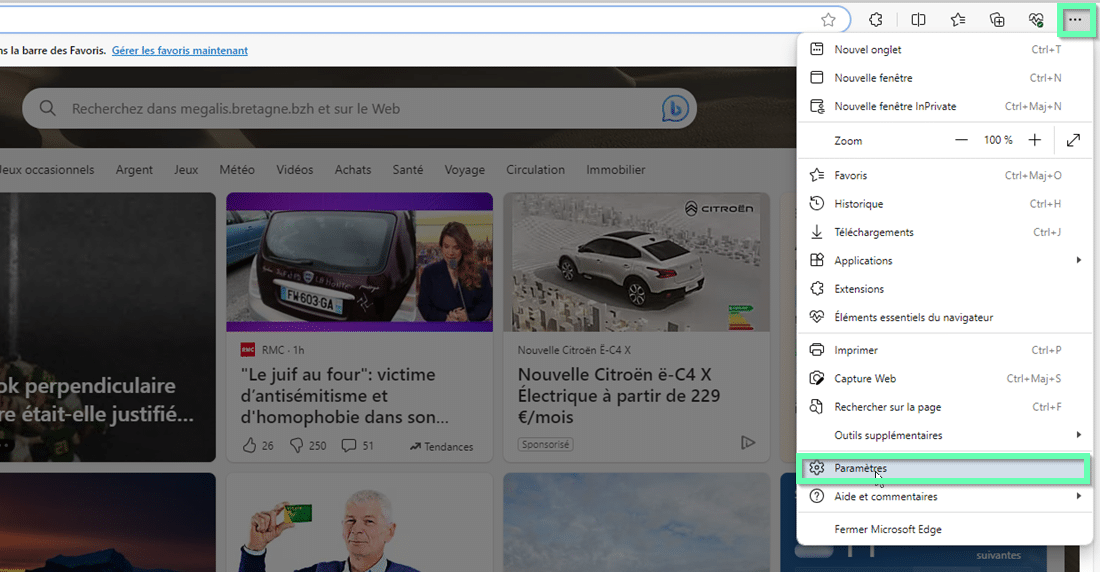Screen dimensions: 1100x572
Task: Open Téléchargements from the menu
Action: point(944,232)
